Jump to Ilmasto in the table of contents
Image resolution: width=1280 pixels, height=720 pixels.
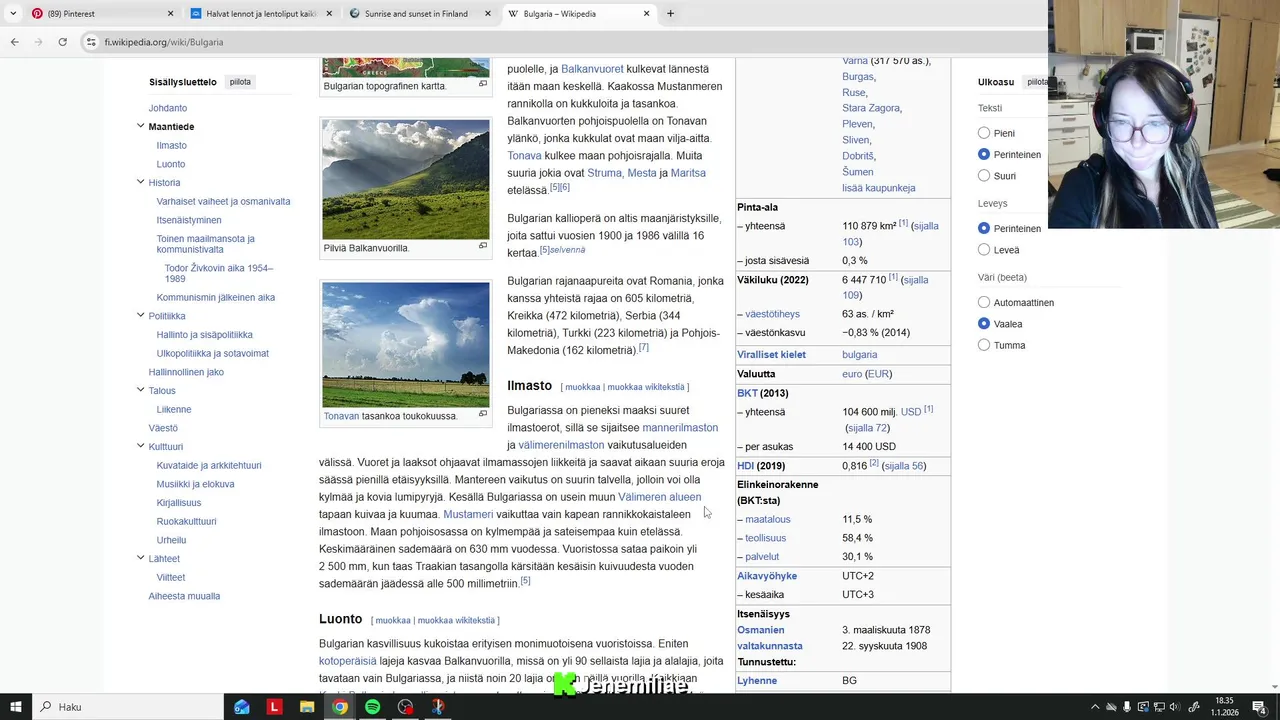click(x=172, y=145)
